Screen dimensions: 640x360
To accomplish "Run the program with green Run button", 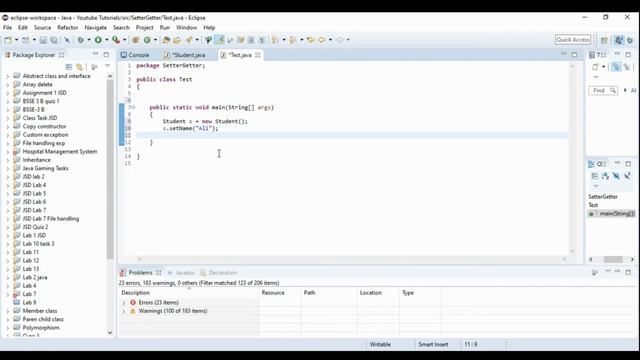I will (98, 40).
